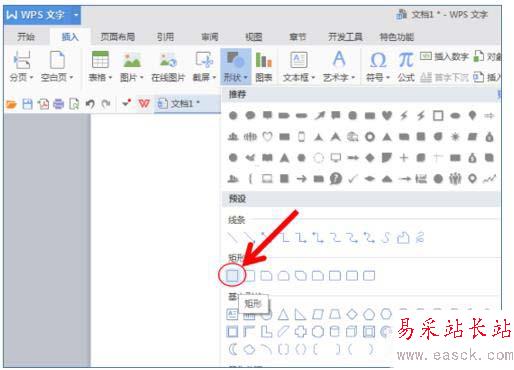514x370 pixels.
Task: Select the cross basic shape
Action: pos(301,332)
